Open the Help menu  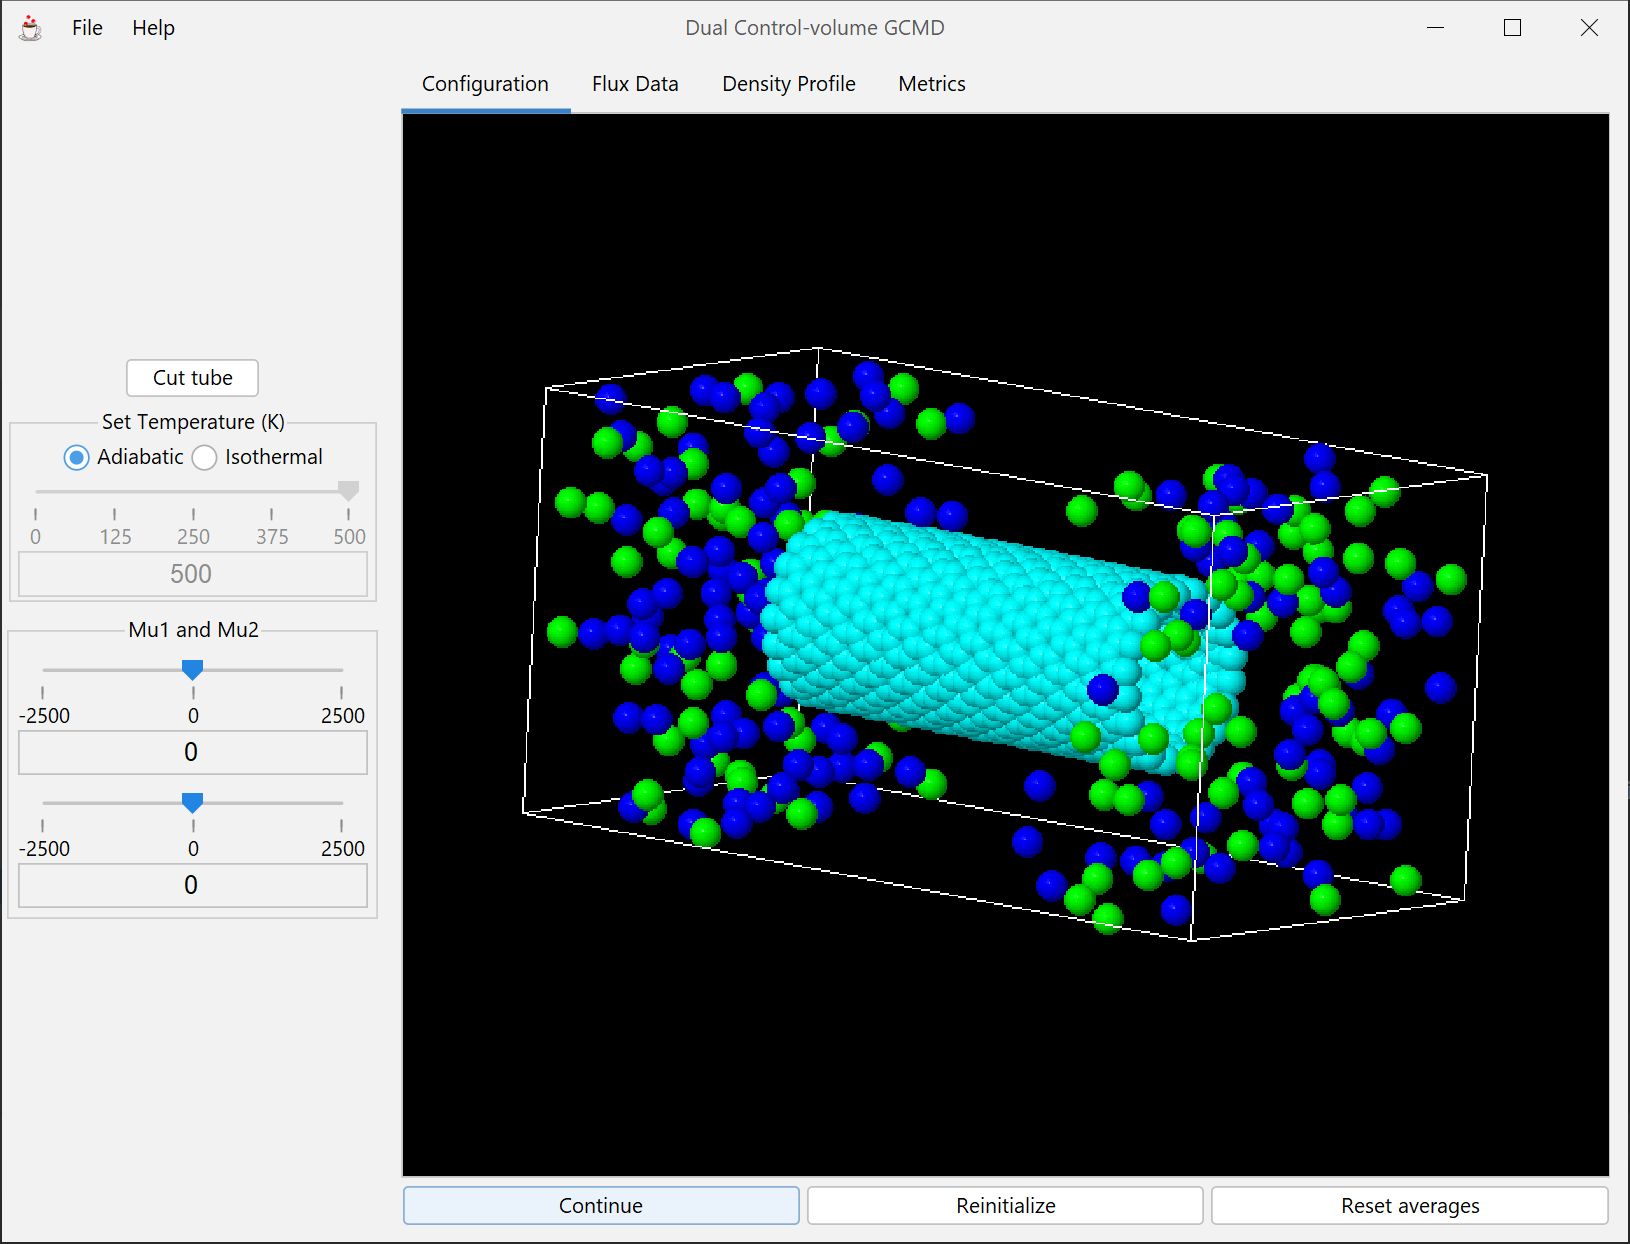(x=153, y=28)
